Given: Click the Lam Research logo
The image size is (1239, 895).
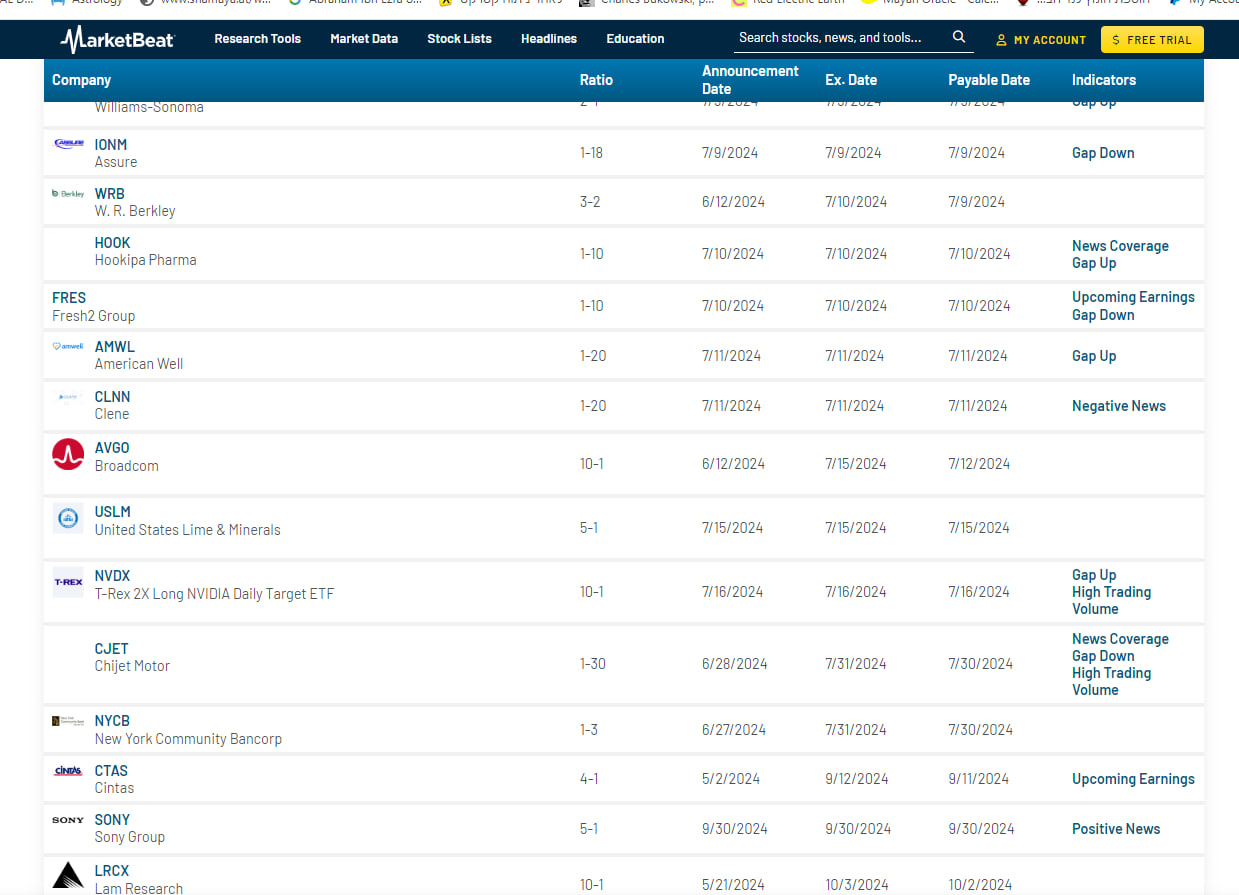Looking at the screenshot, I should click(x=68, y=875).
